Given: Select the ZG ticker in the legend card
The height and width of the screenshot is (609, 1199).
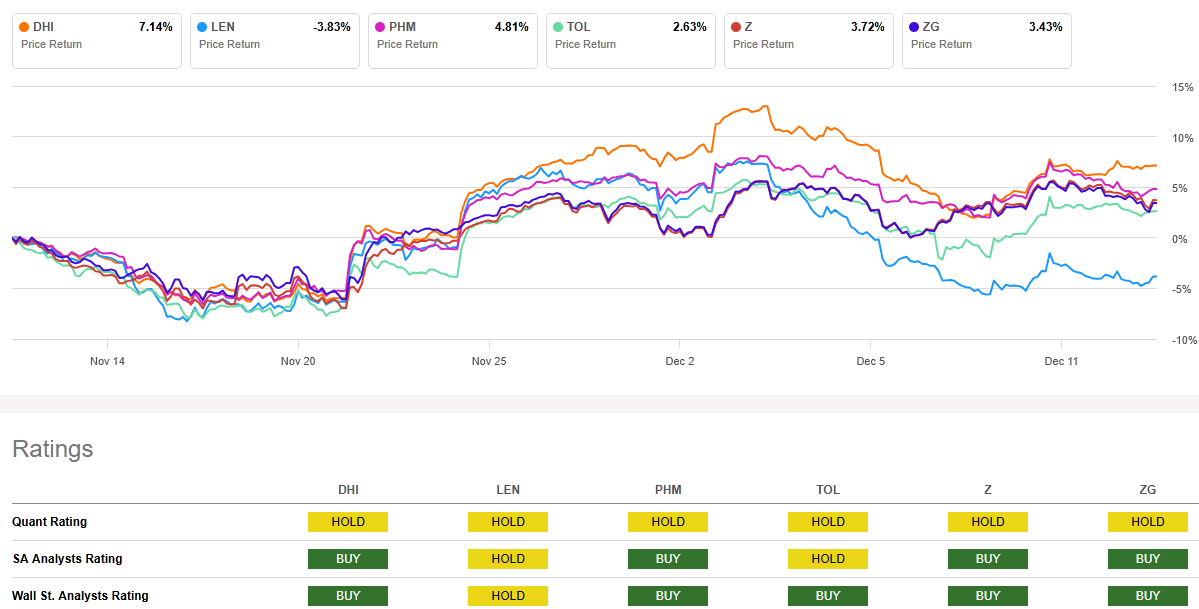Looking at the screenshot, I should (932, 27).
